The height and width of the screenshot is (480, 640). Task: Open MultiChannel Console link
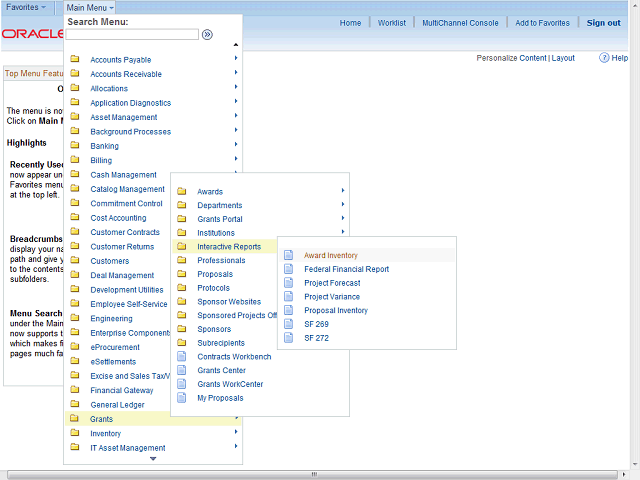pyautogui.click(x=460, y=23)
